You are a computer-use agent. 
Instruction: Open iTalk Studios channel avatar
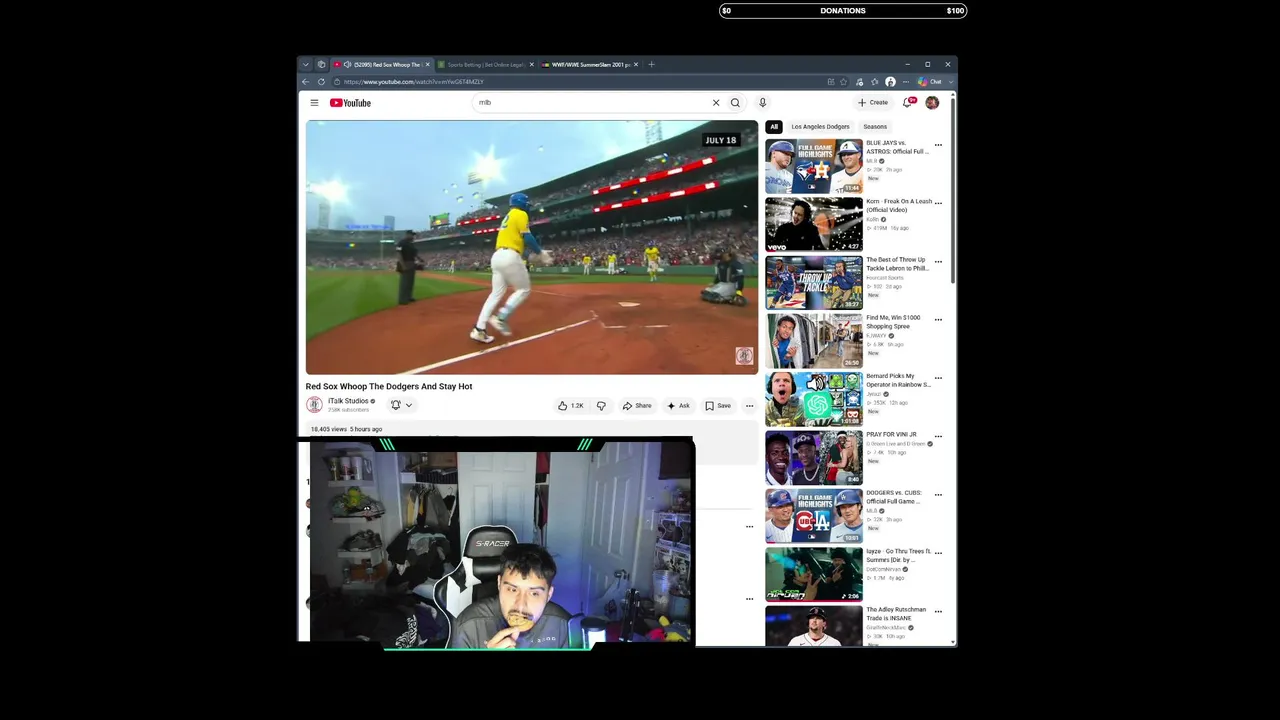(x=314, y=405)
